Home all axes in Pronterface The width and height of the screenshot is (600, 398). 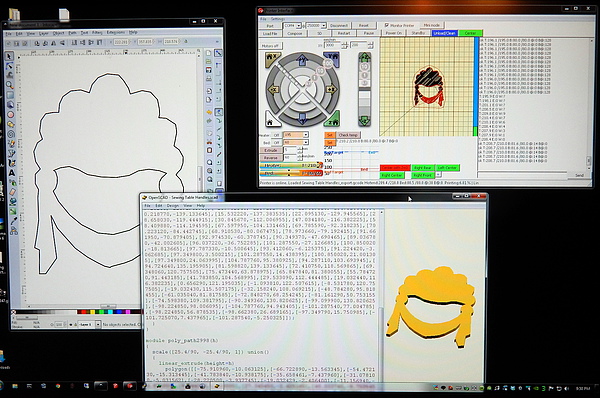(x=272, y=121)
